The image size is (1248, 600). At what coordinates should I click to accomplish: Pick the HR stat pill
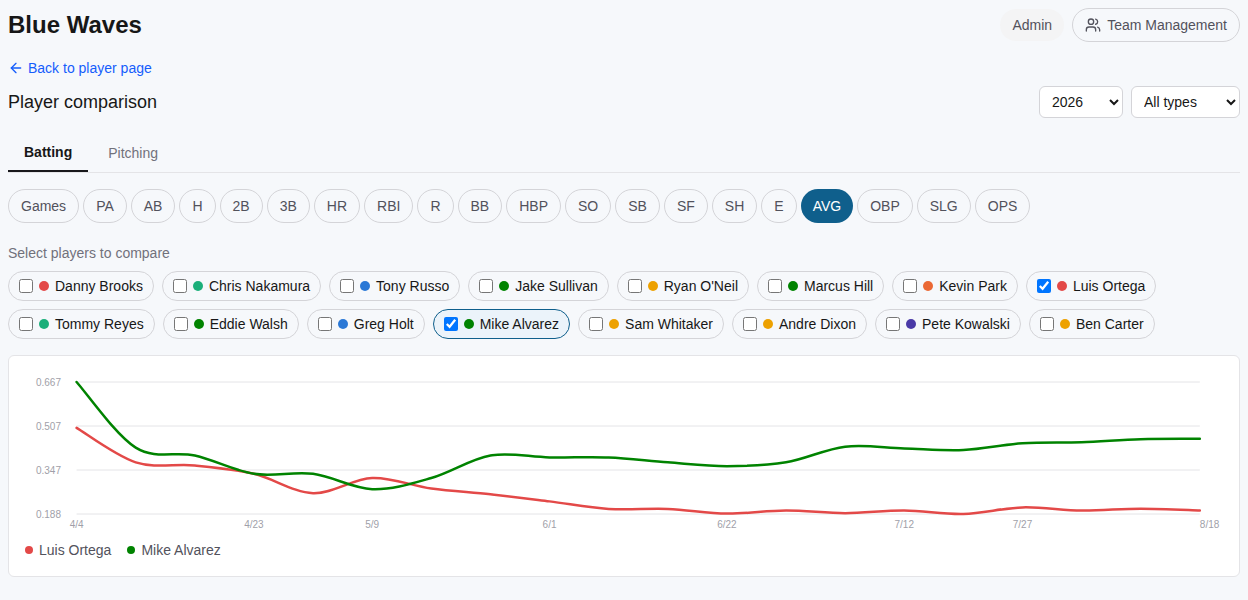[x=337, y=206]
